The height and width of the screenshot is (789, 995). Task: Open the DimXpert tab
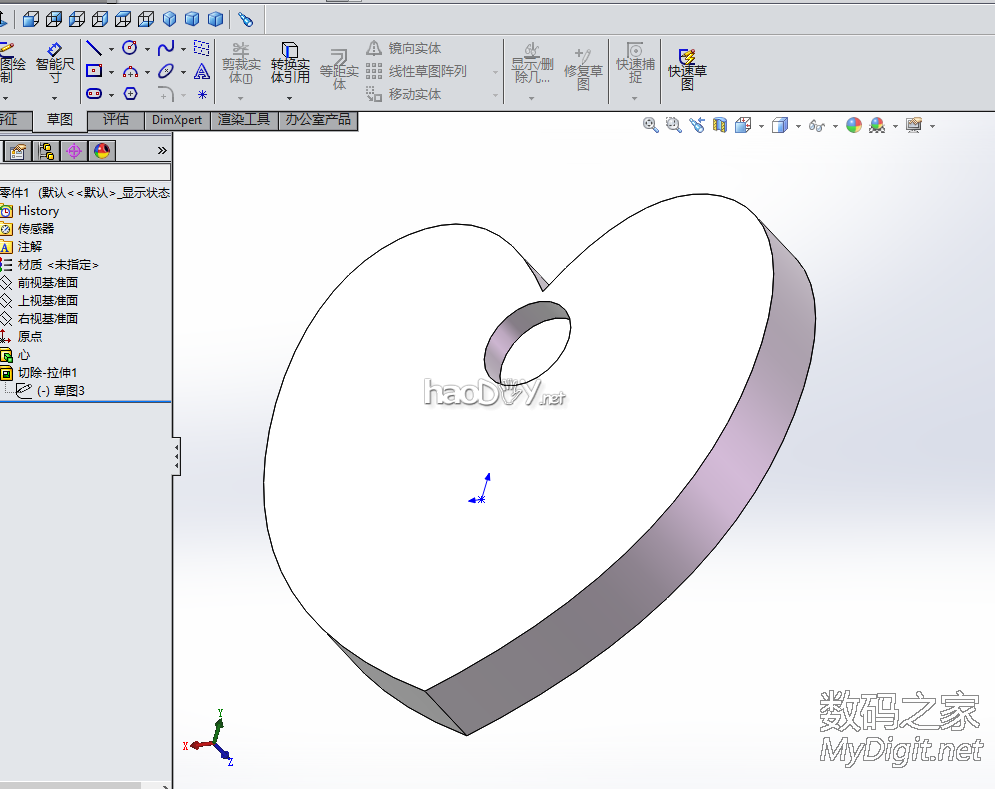coord(176,120)
